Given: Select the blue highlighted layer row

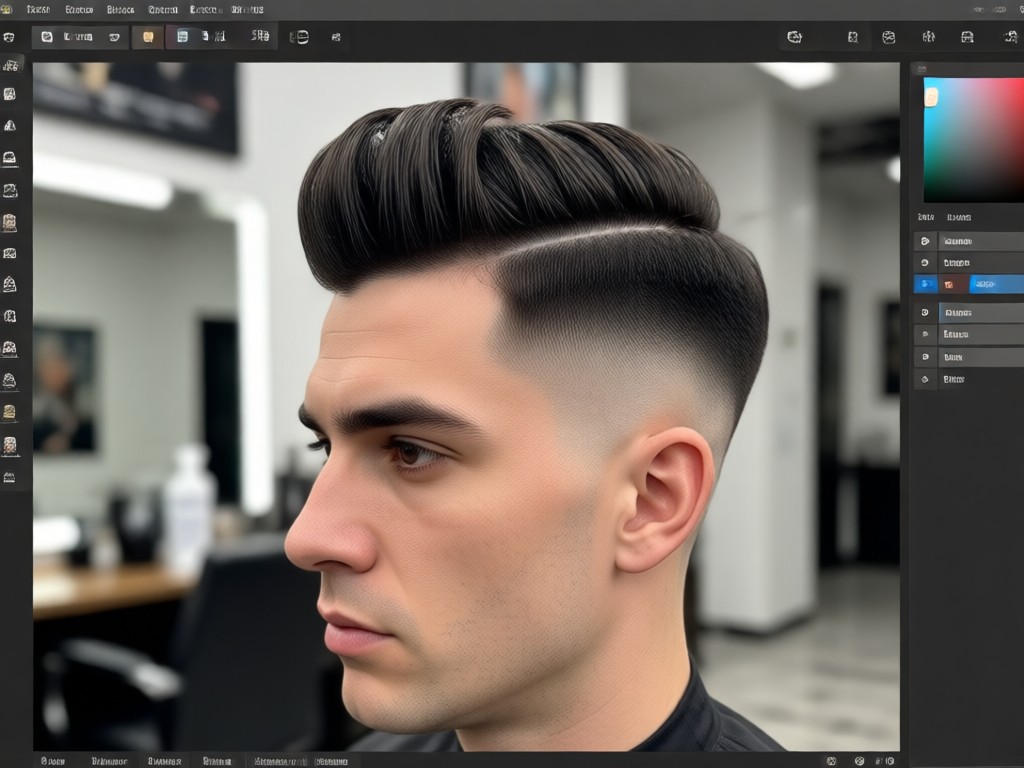Looking at the screenshot, I should pyautogui.click(x=968, y=284).
